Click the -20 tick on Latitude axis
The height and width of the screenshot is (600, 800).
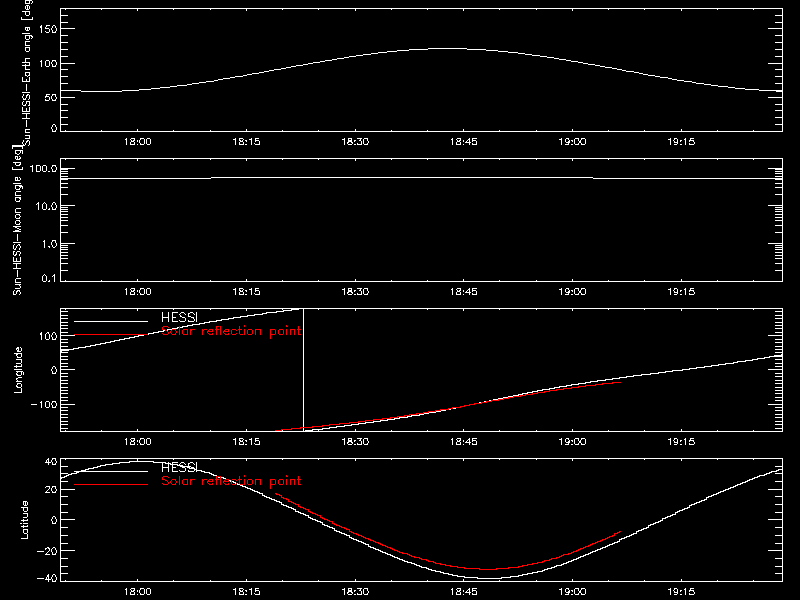48,551
